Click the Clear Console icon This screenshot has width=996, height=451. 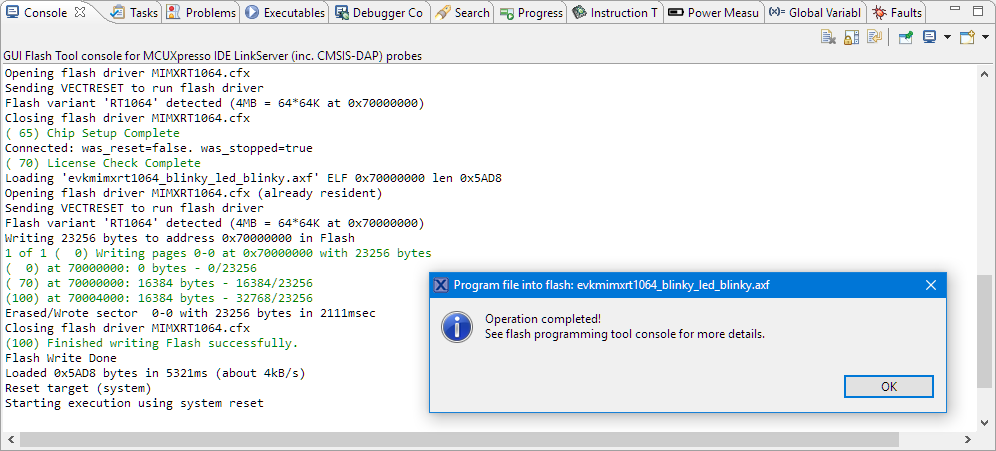(x=828, y=38)
